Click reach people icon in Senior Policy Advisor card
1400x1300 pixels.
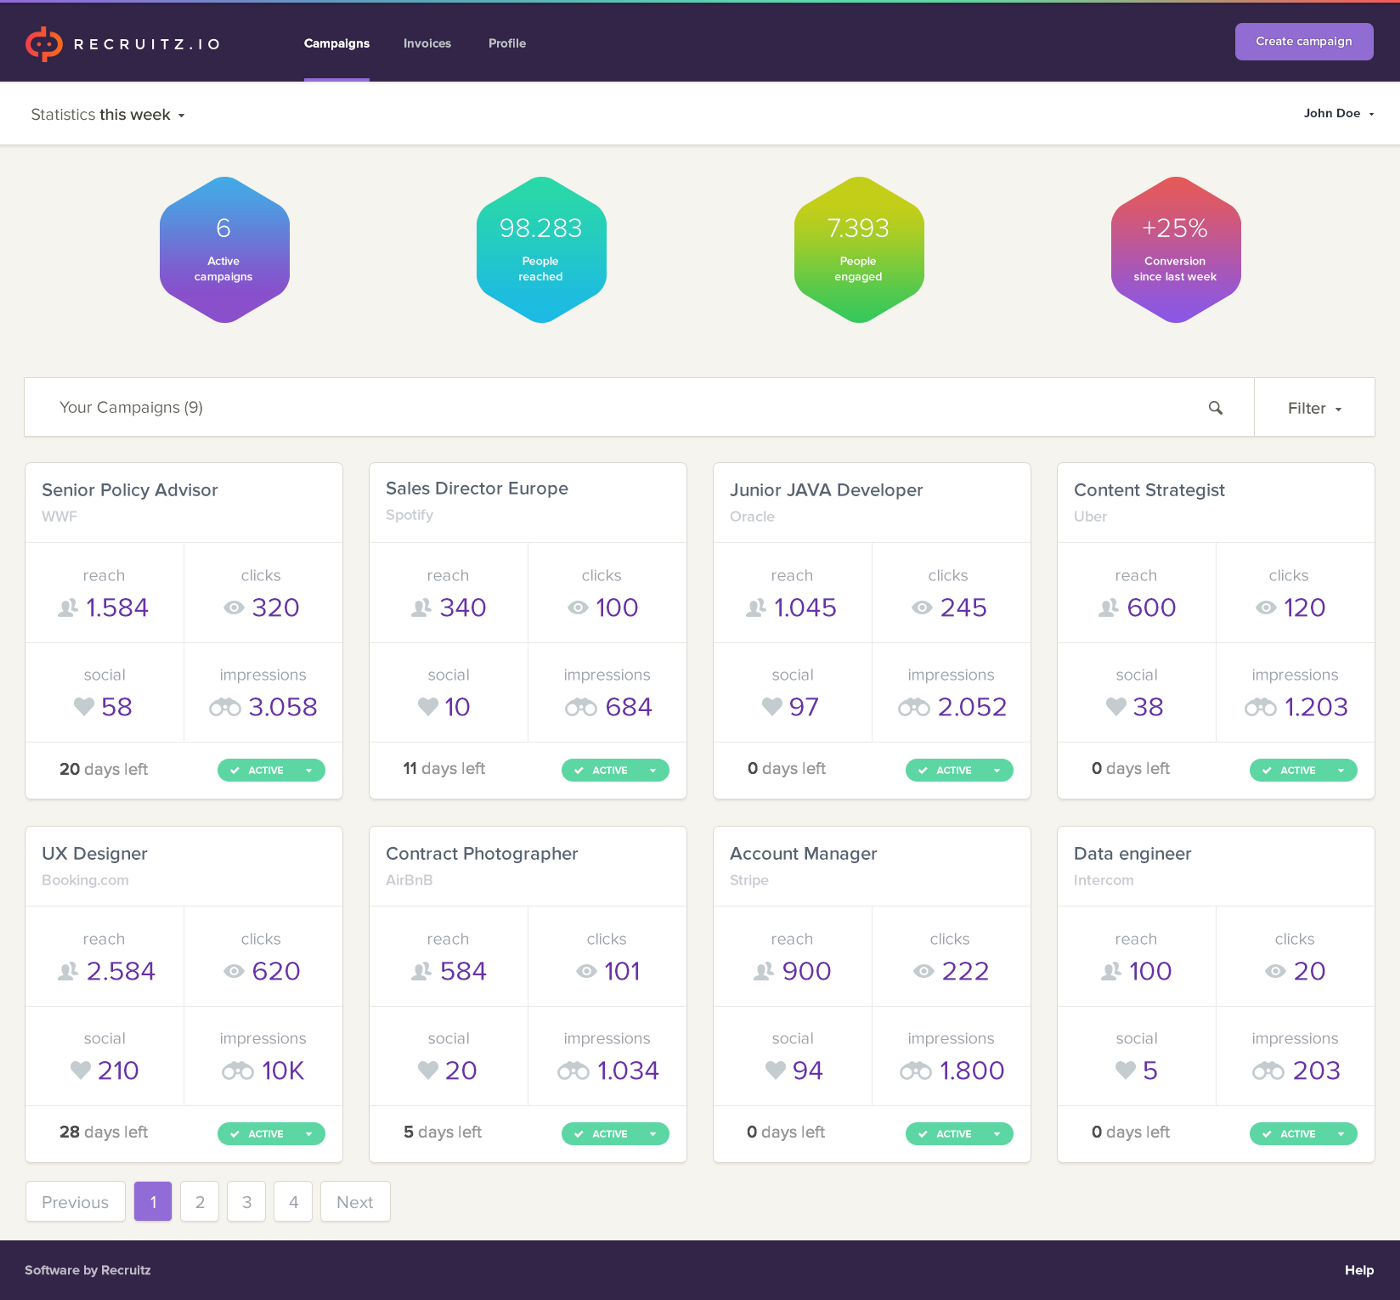coord(68,608)
